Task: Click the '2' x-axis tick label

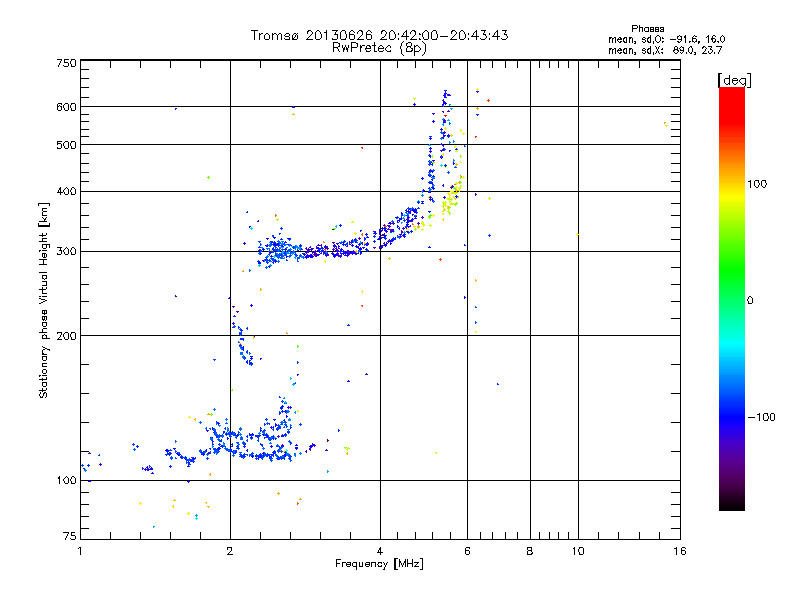Action: point(230,551)
